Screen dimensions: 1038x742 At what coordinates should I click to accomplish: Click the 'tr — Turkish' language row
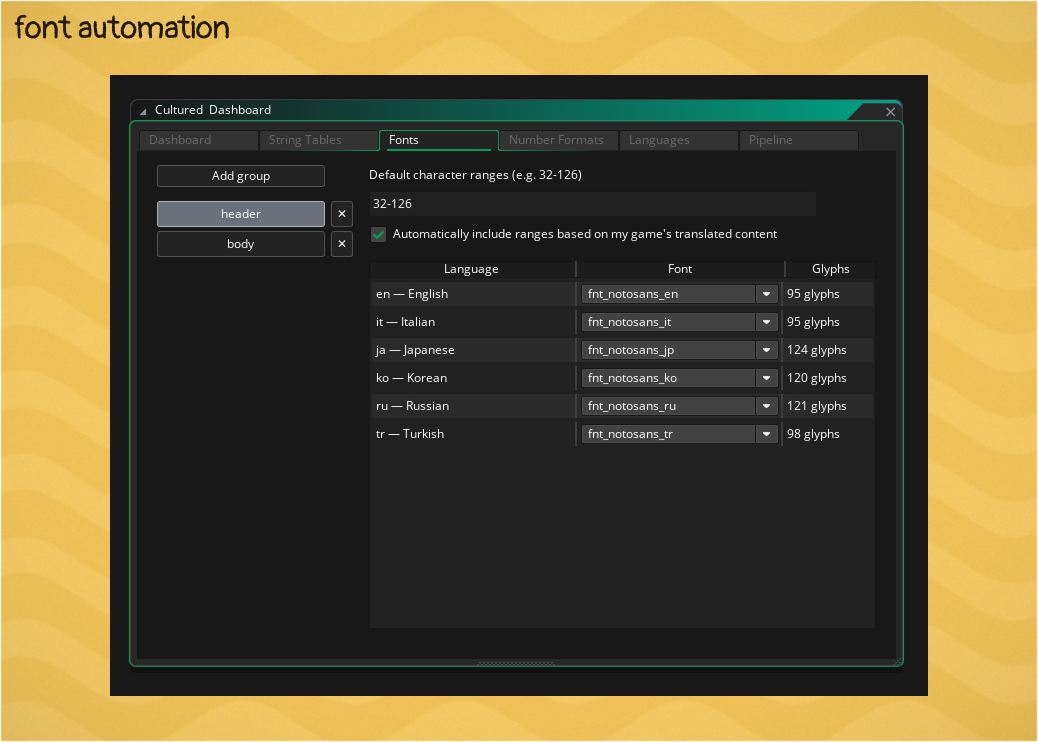pyautogui.click(x=473, y=434)
